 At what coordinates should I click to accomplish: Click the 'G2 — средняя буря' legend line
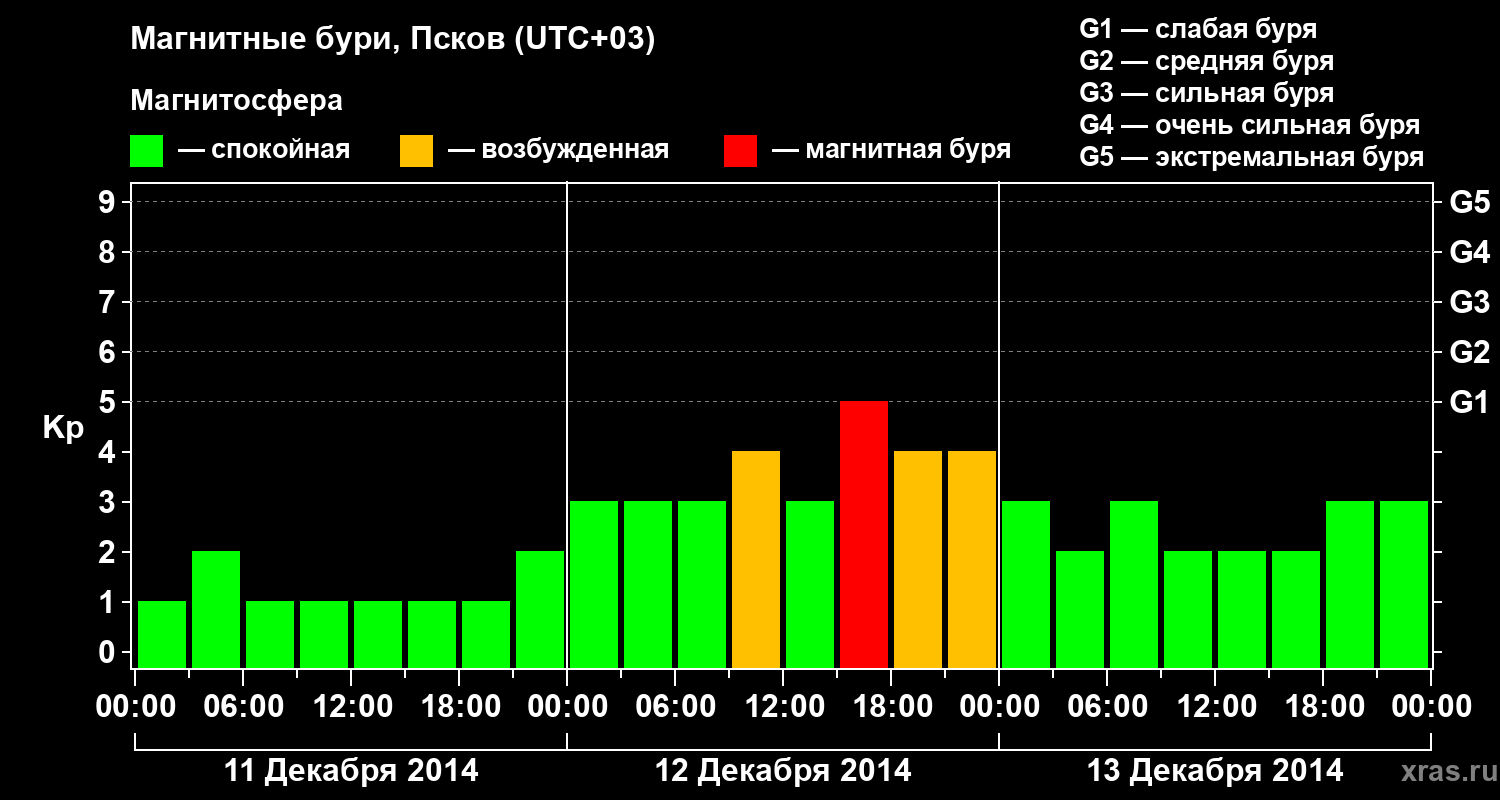(1206, 61)
